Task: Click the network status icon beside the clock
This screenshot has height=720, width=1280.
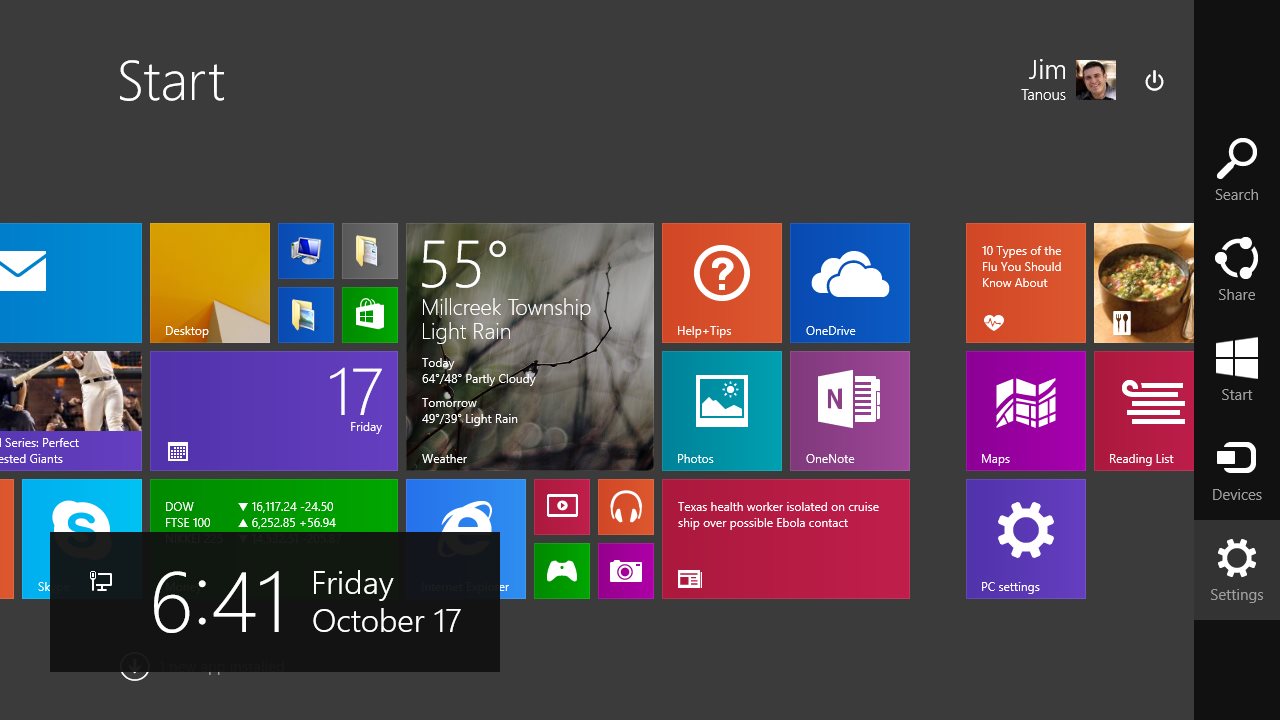Action: click(101, 581)
